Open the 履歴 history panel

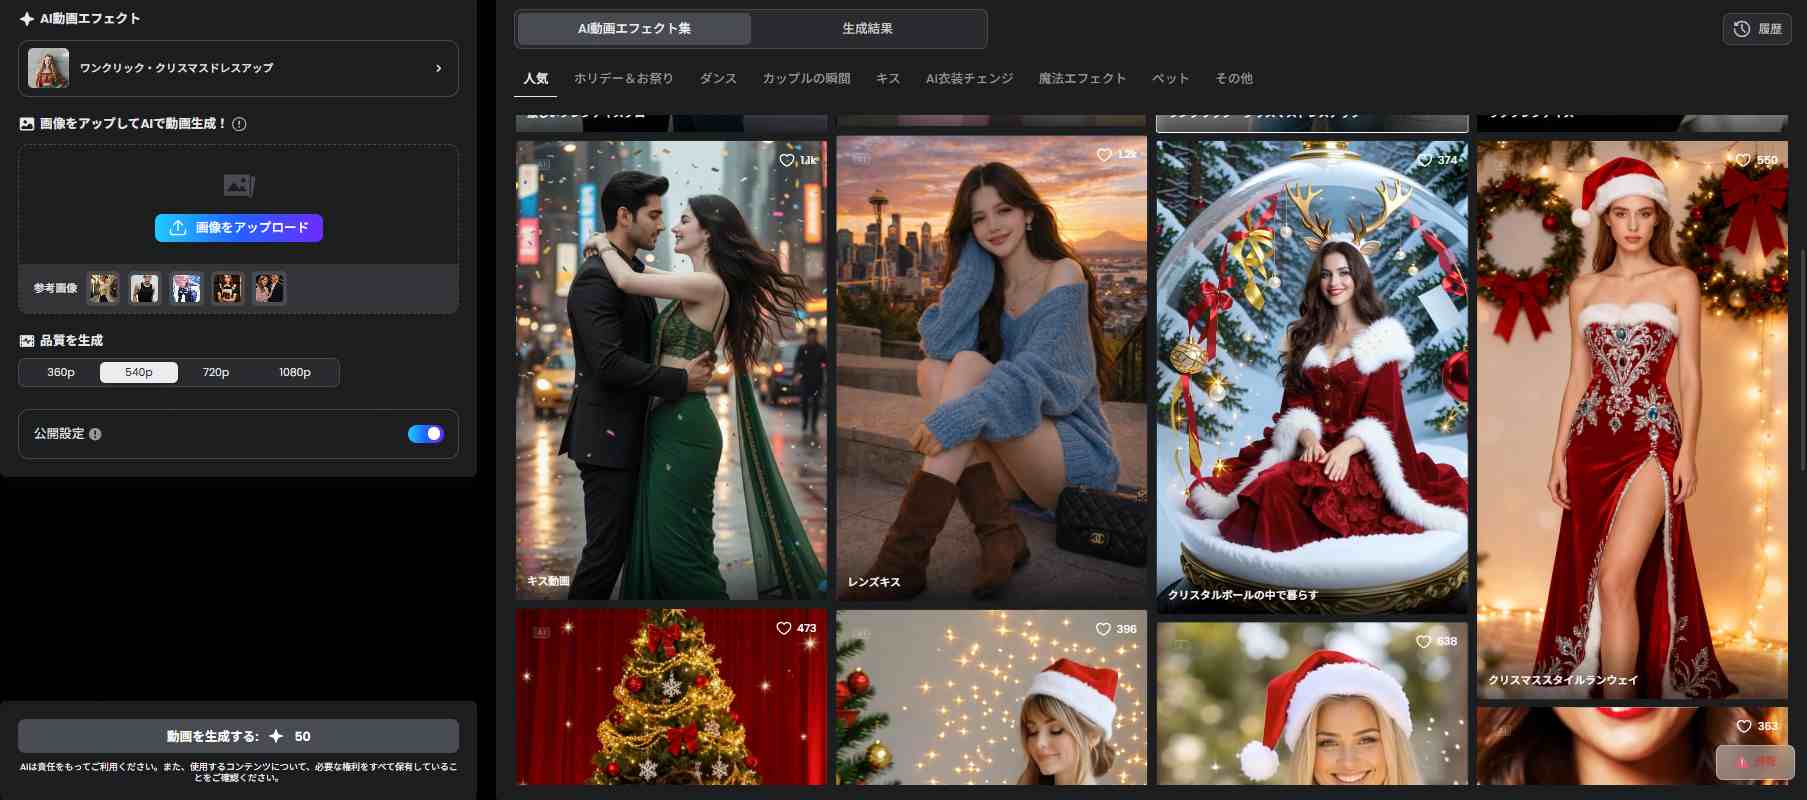tap(1756, 29)
